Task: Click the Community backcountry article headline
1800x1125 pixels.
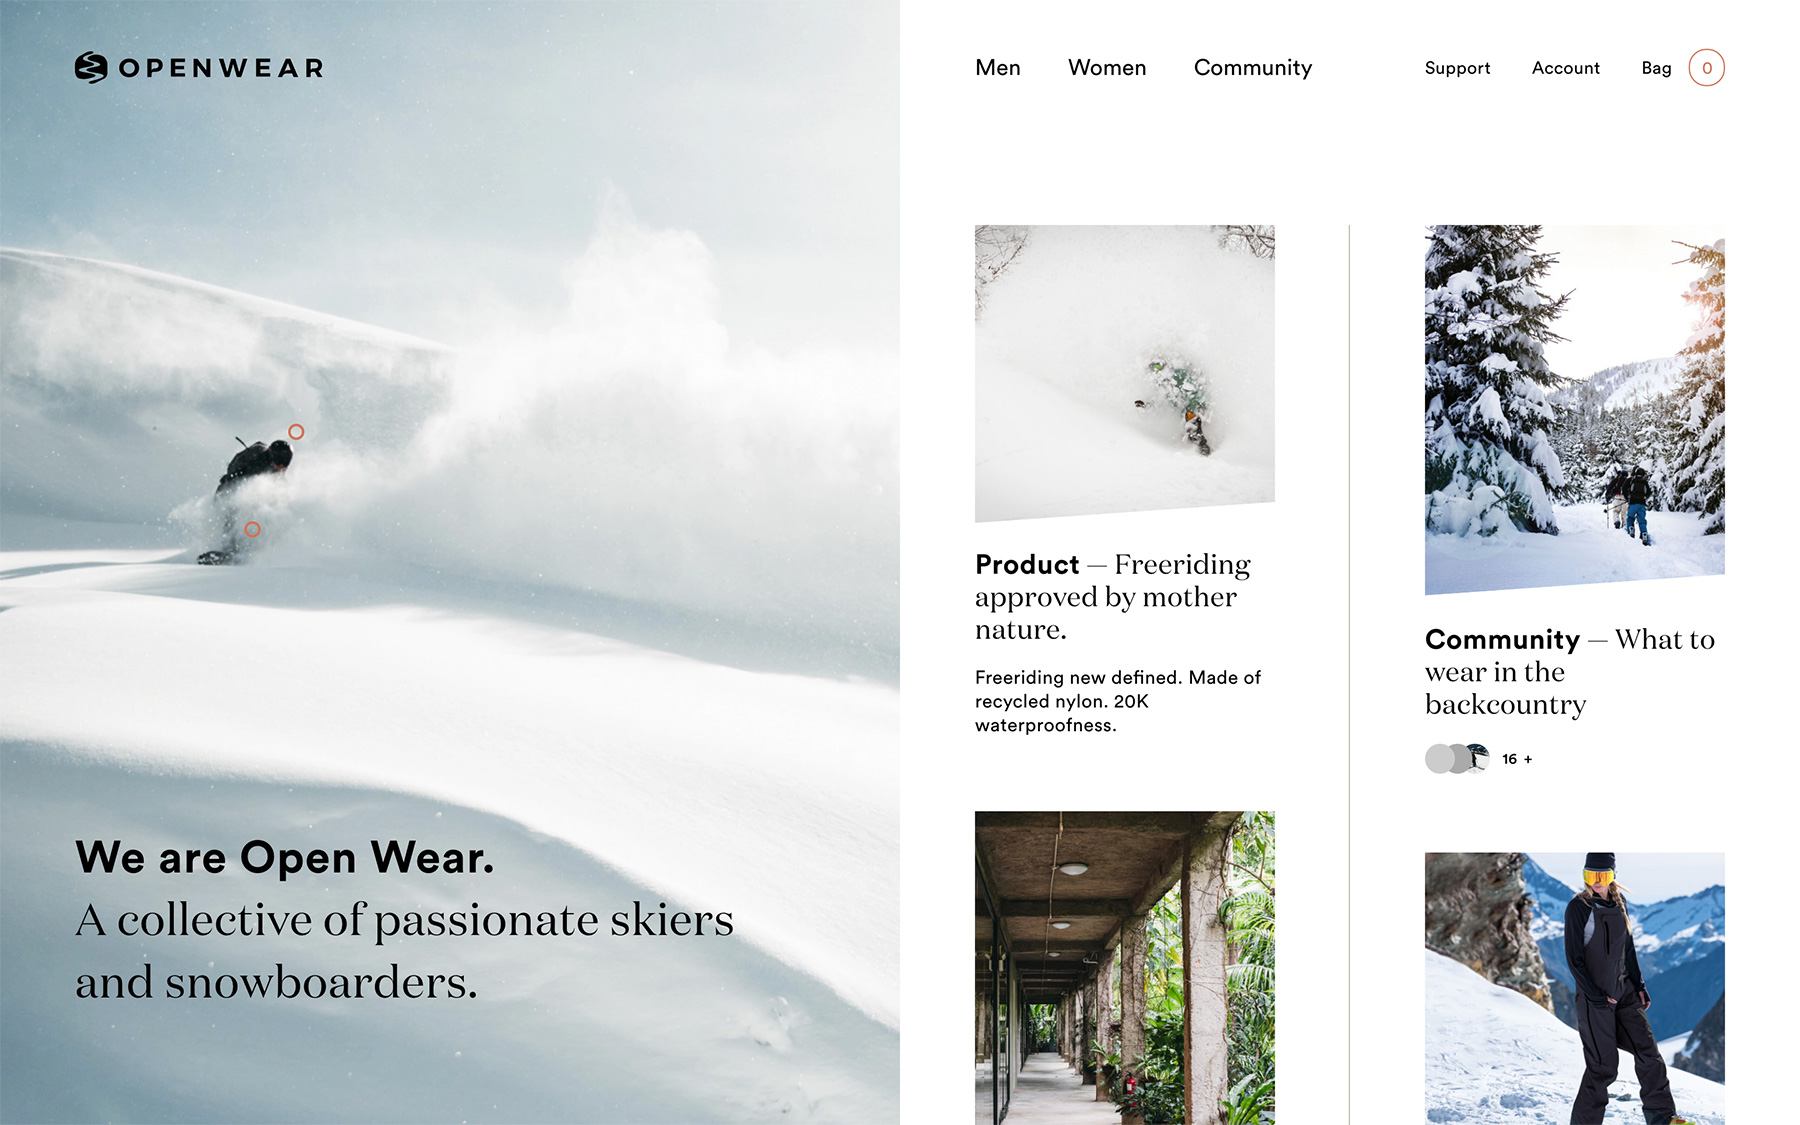Action: 1570,672
